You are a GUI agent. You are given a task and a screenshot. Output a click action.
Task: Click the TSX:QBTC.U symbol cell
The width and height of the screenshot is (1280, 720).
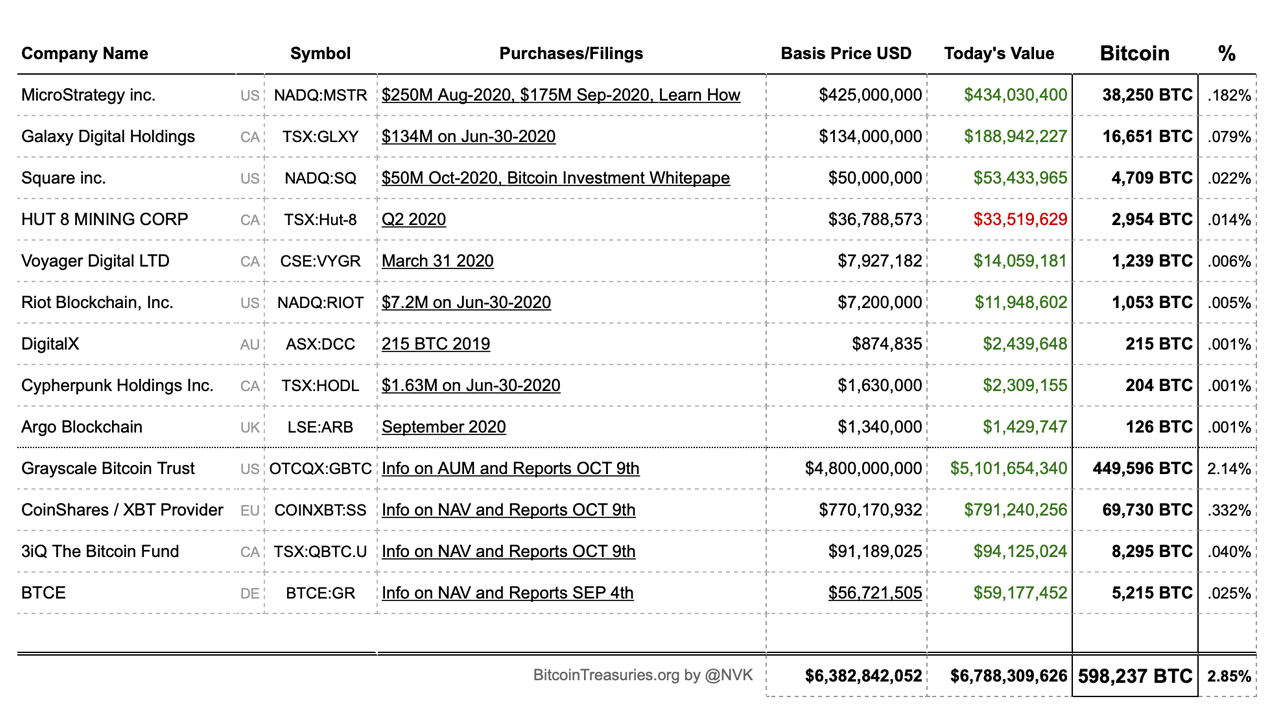(x=320, y=552)
